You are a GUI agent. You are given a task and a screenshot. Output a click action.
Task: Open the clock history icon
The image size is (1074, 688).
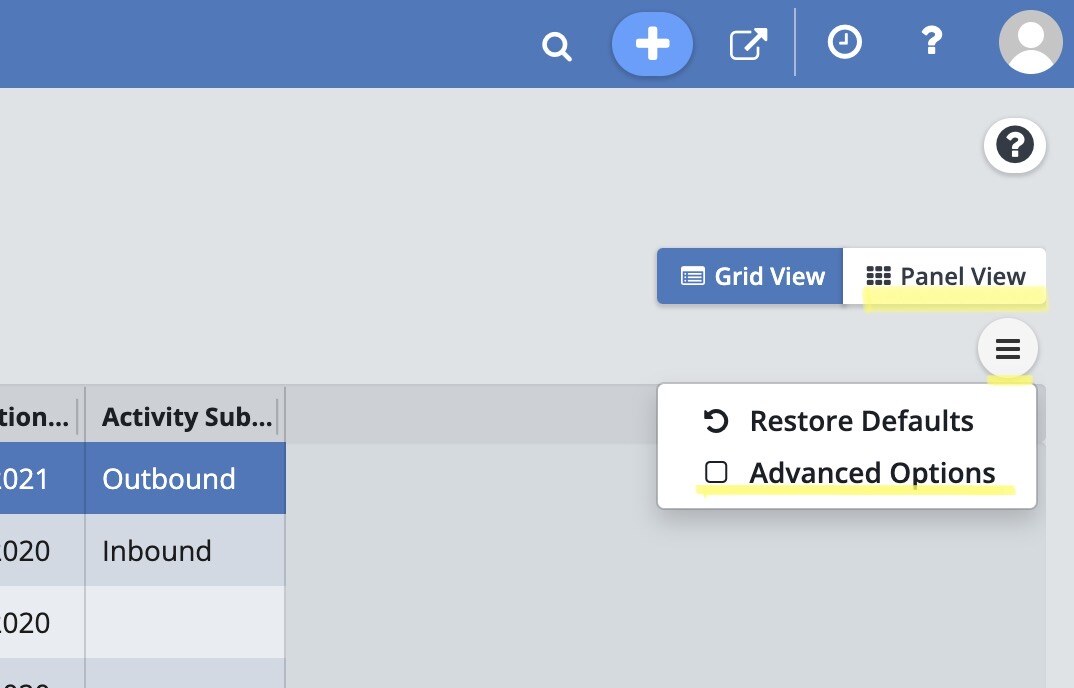click(845, 43)
